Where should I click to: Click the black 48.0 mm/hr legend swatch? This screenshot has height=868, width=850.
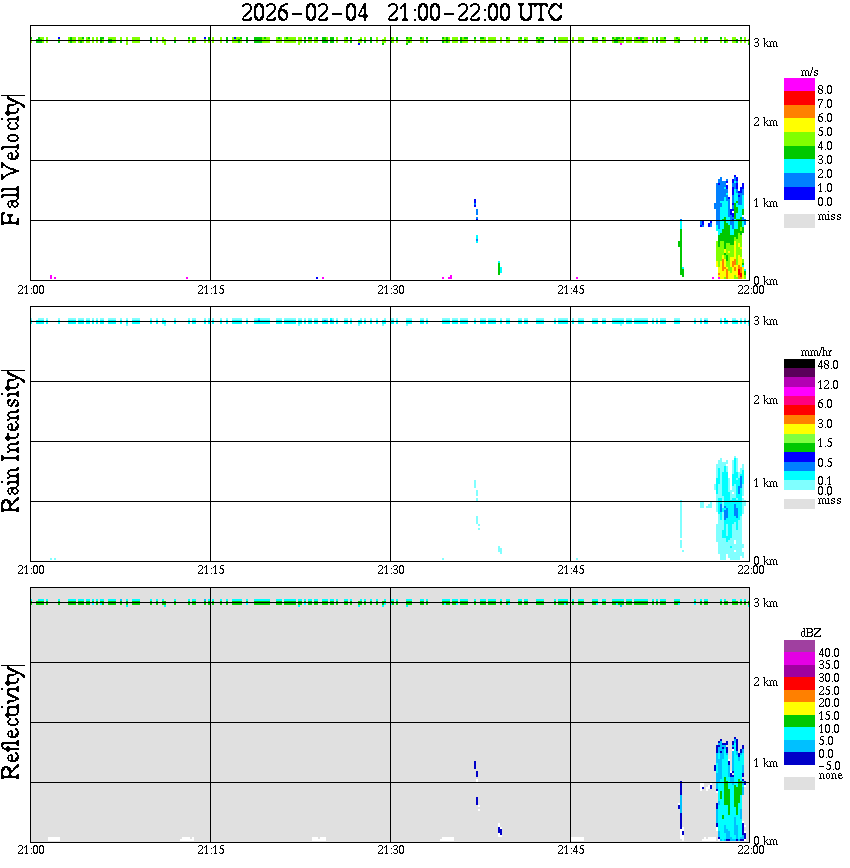point(799,364)
